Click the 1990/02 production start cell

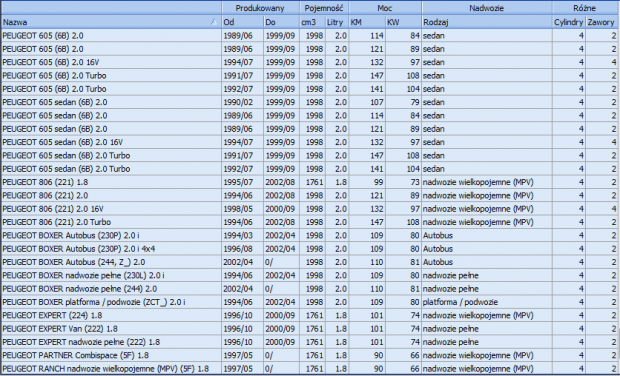242,102
